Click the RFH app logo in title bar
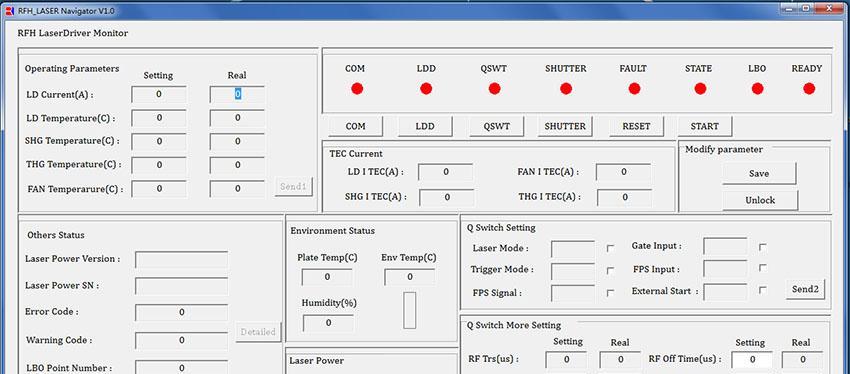Viewport: 850px width, 374px height. 9,11
